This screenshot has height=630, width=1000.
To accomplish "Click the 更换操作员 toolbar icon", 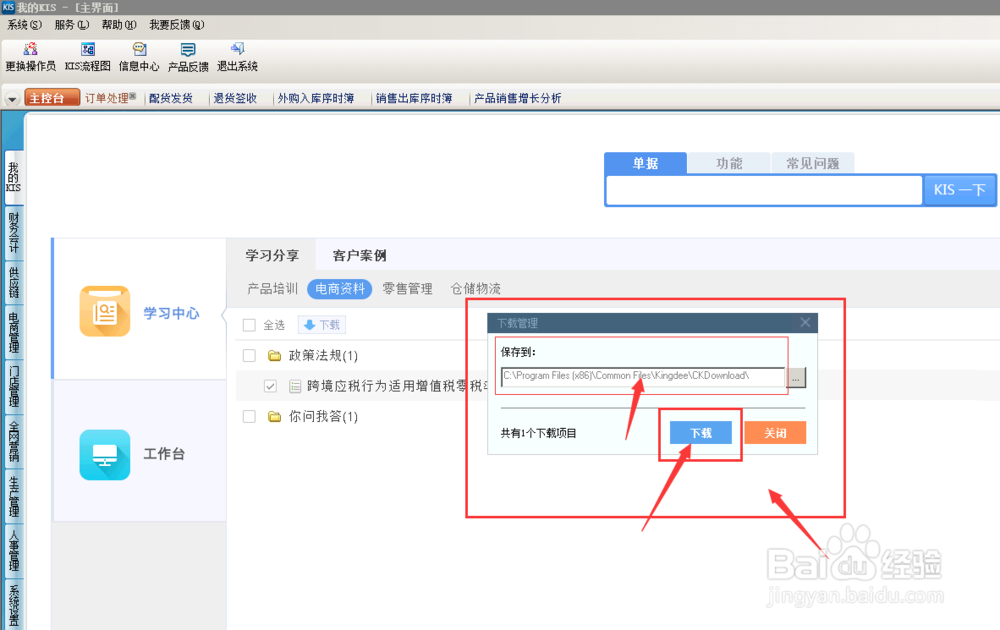I will [30, 49].
